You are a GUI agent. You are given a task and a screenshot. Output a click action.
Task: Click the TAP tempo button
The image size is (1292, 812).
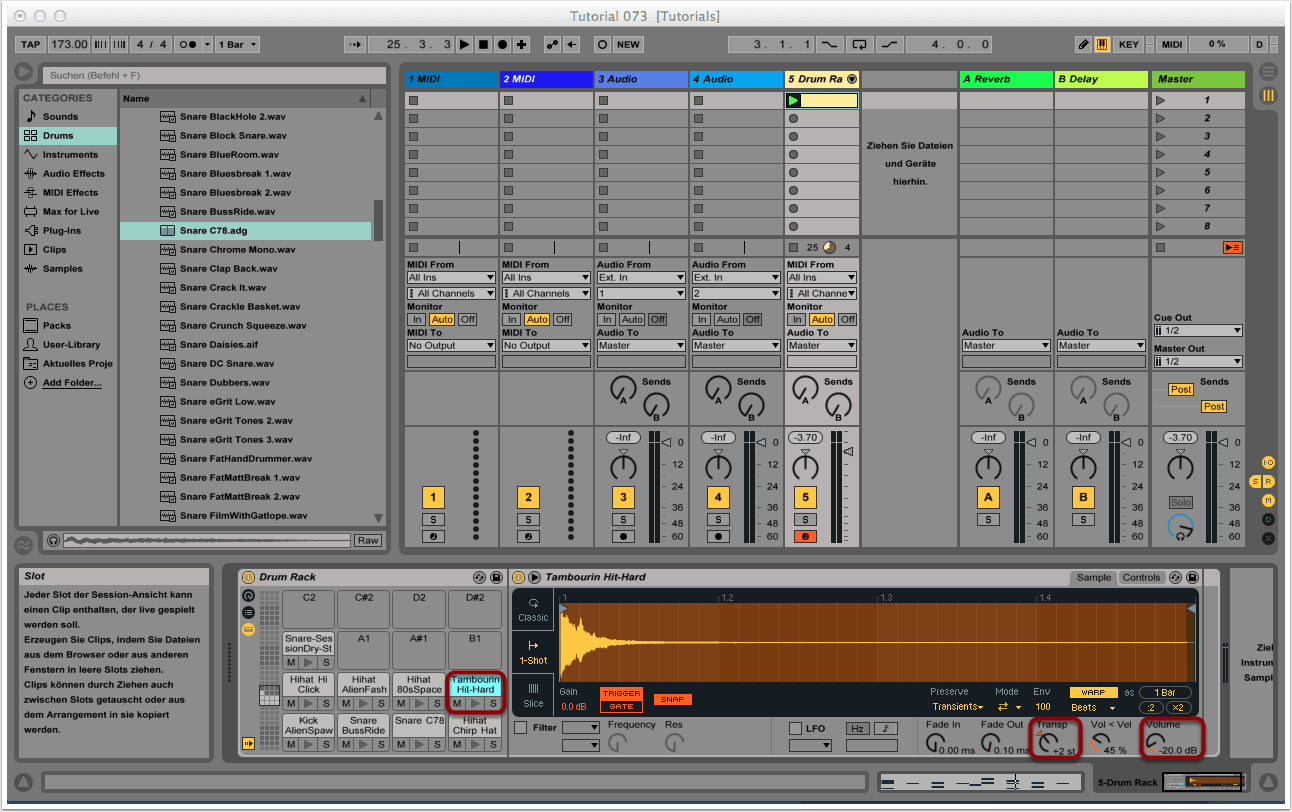click(31, 44)
